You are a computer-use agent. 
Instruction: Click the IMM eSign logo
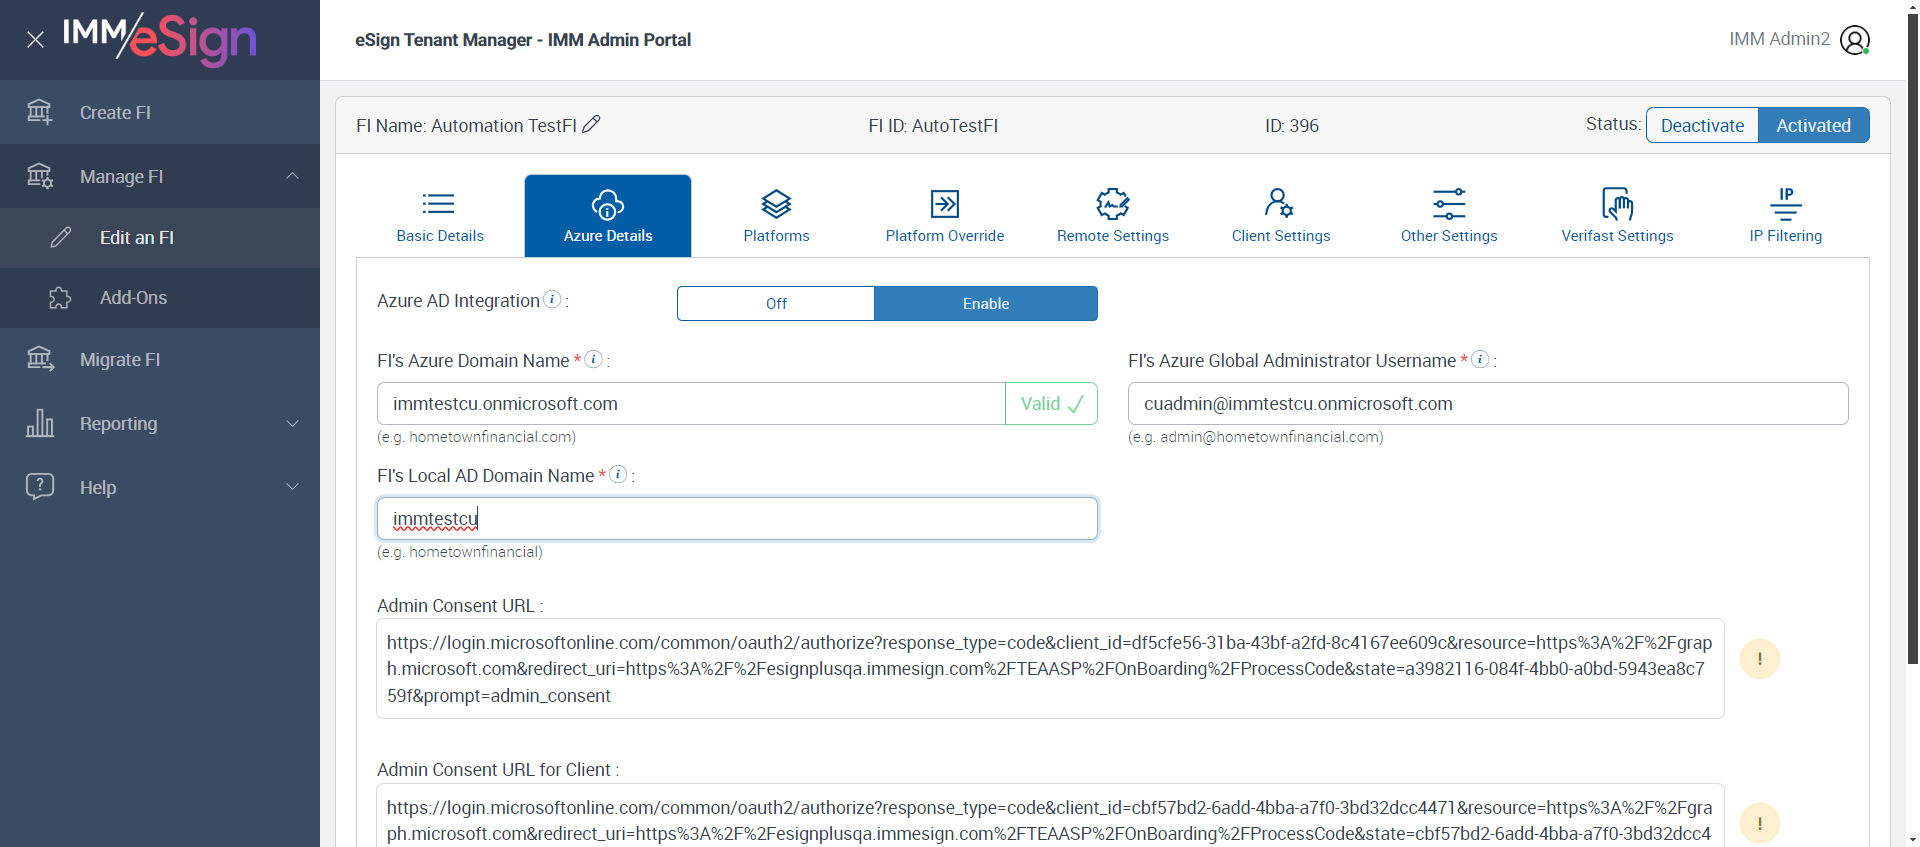[x=160, y=39]
